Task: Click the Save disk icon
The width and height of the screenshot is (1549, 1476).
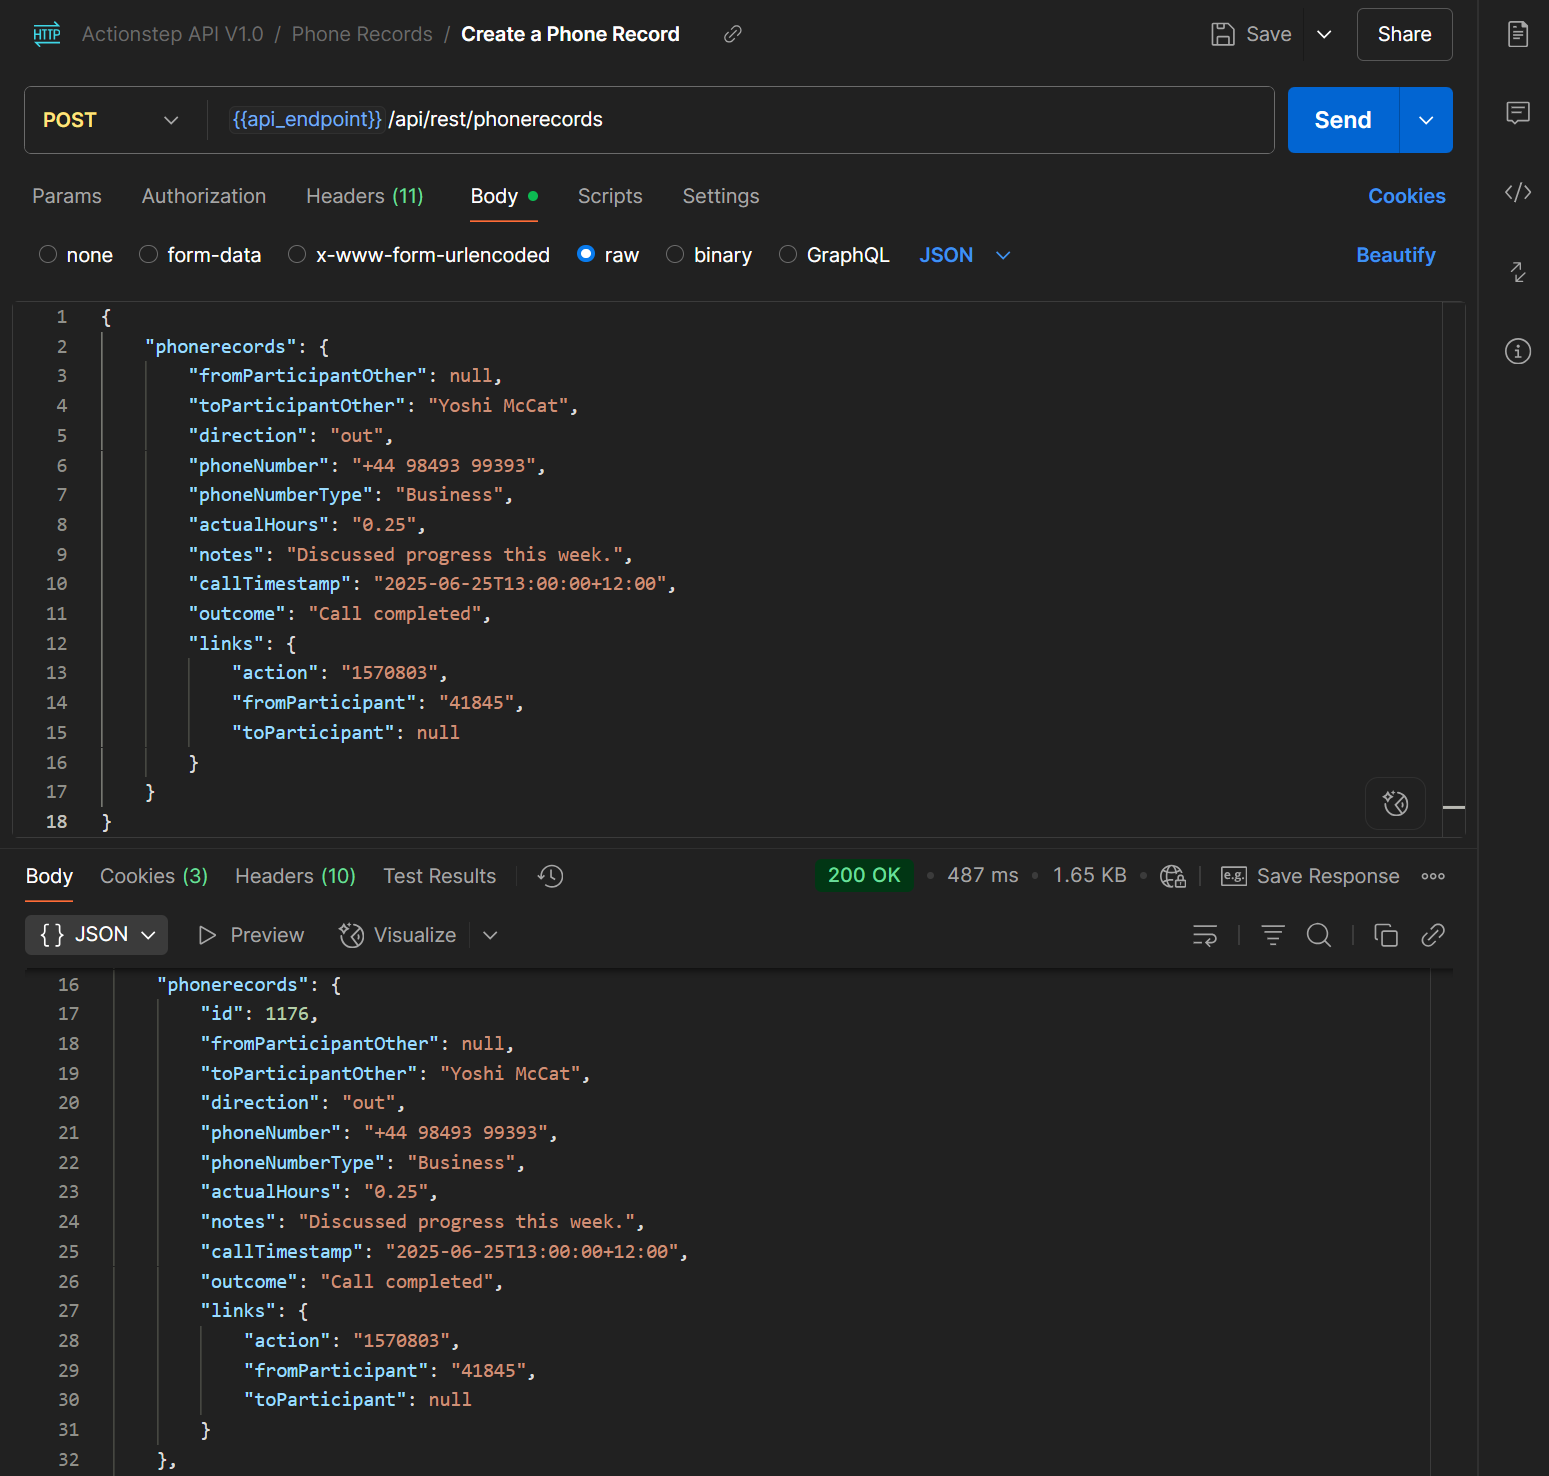Action: click(1222, 34)
